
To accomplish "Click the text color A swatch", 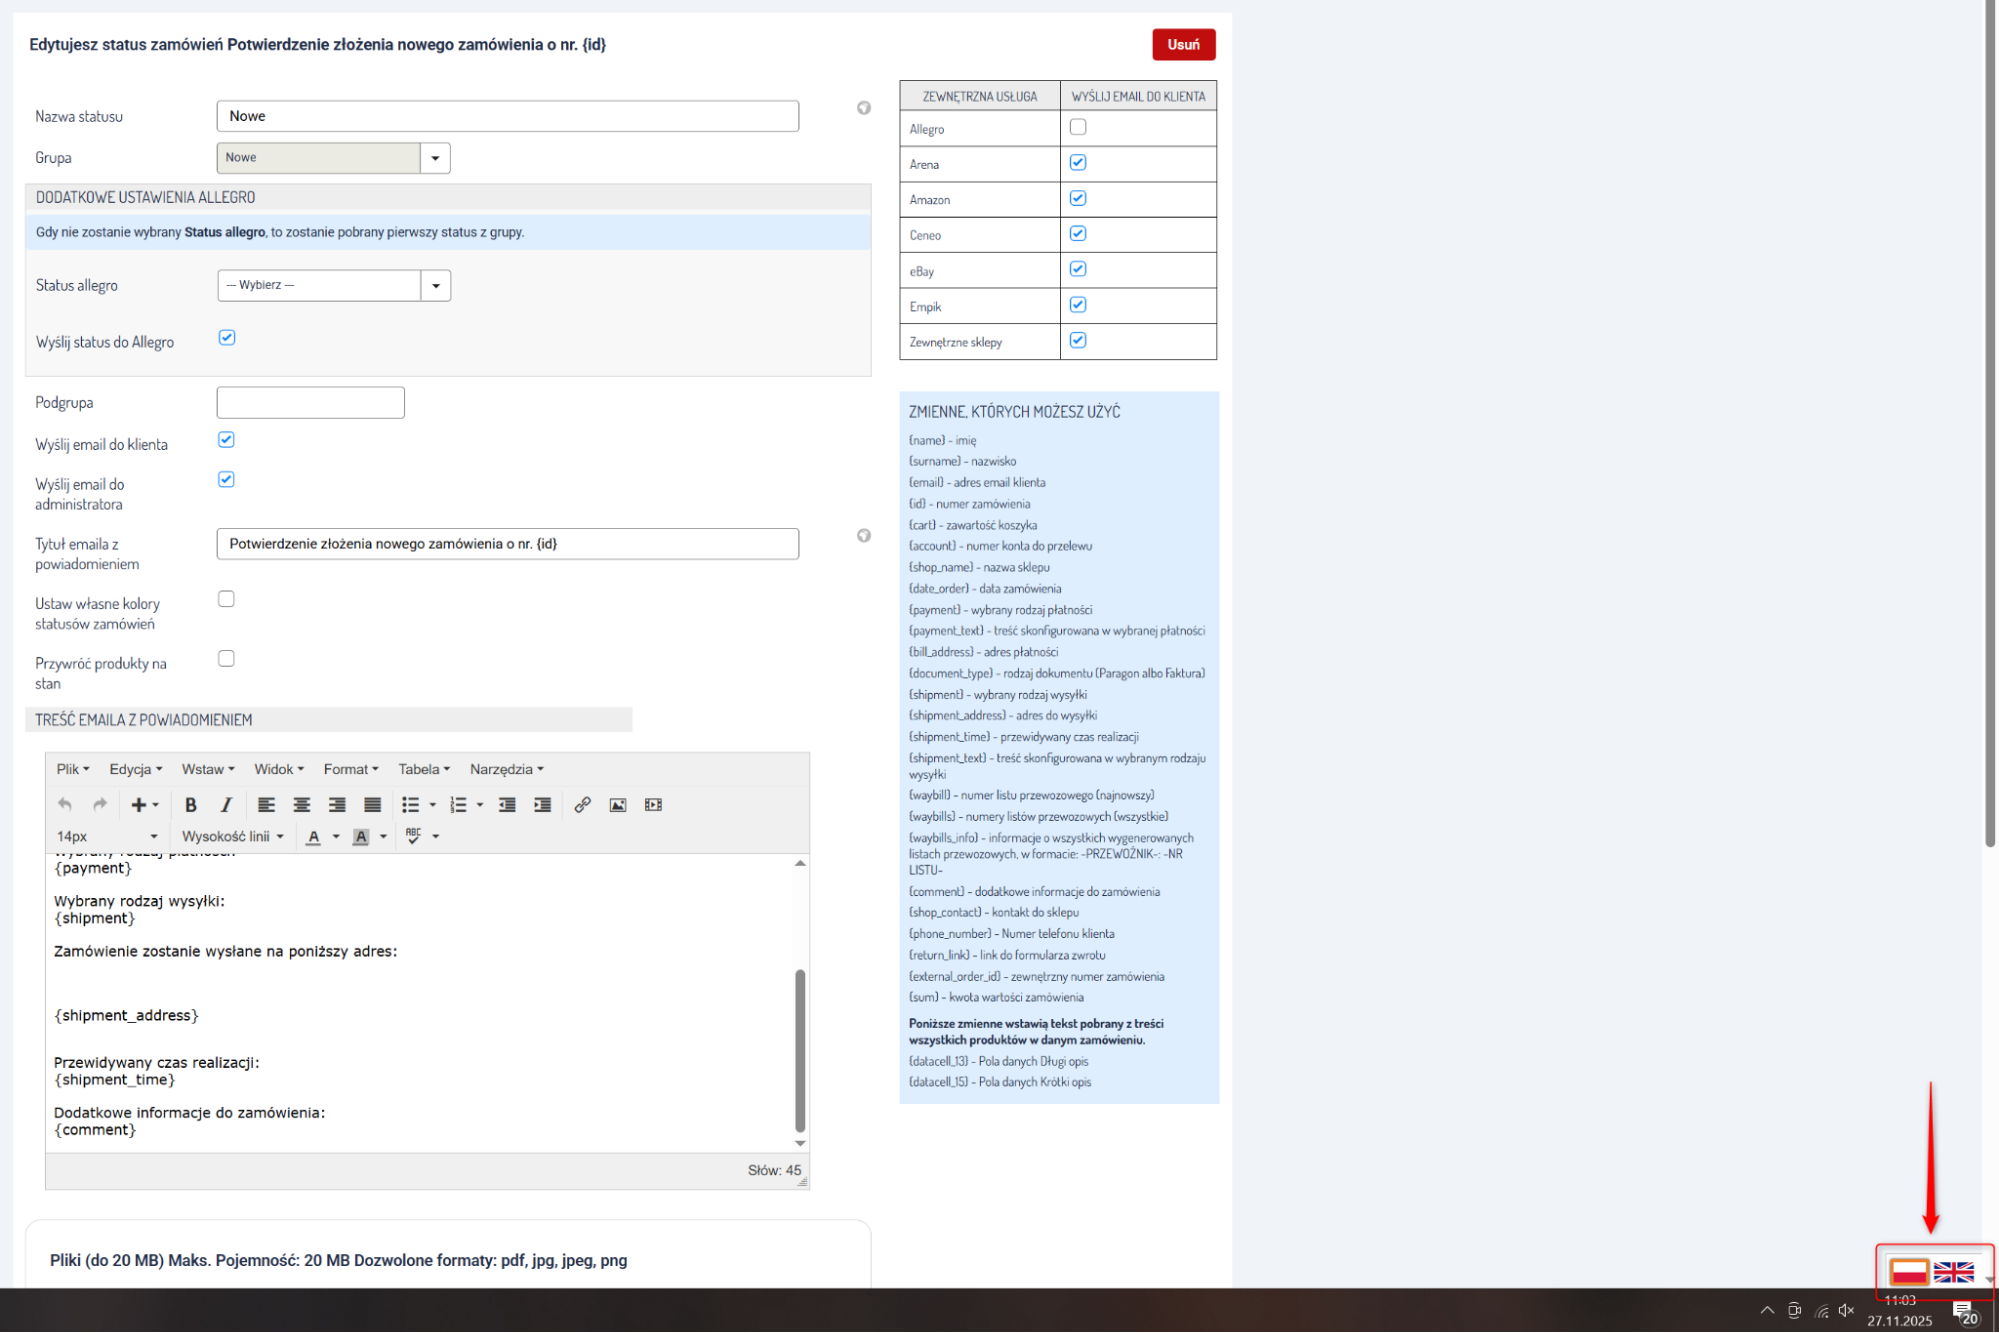I will (x=314, y=837).
